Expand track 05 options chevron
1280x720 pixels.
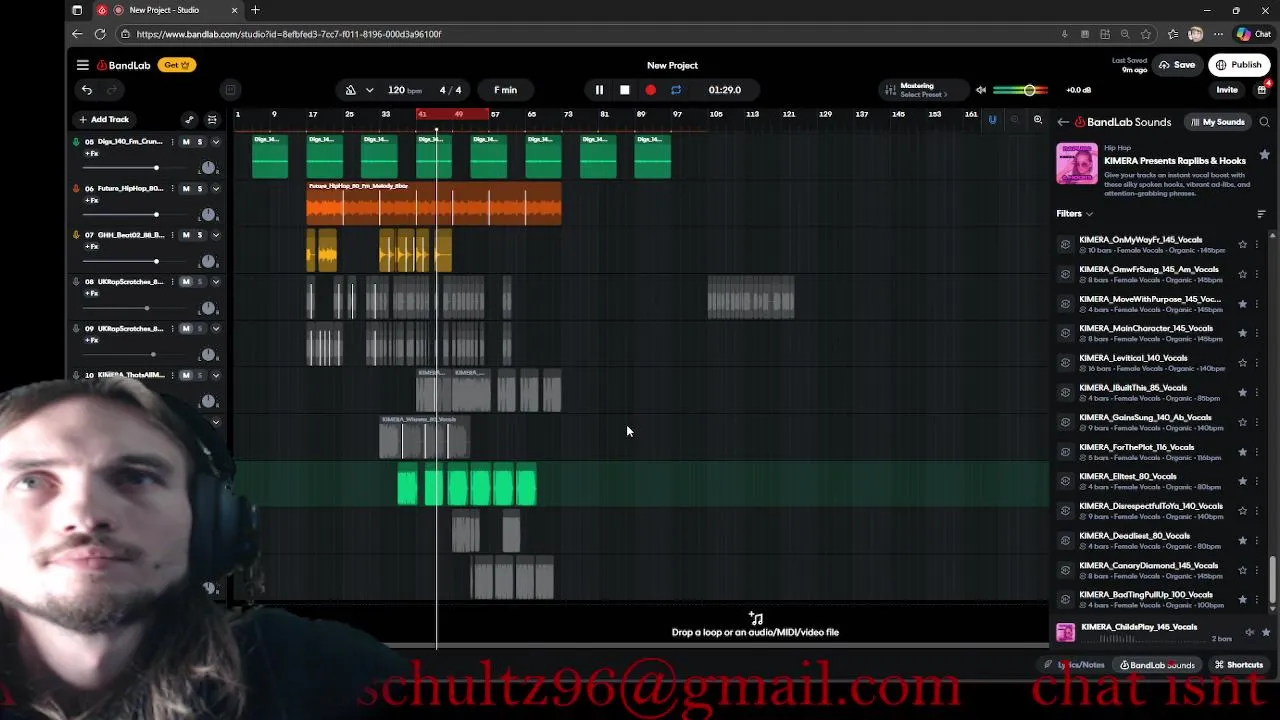click(x=216, y=142)
